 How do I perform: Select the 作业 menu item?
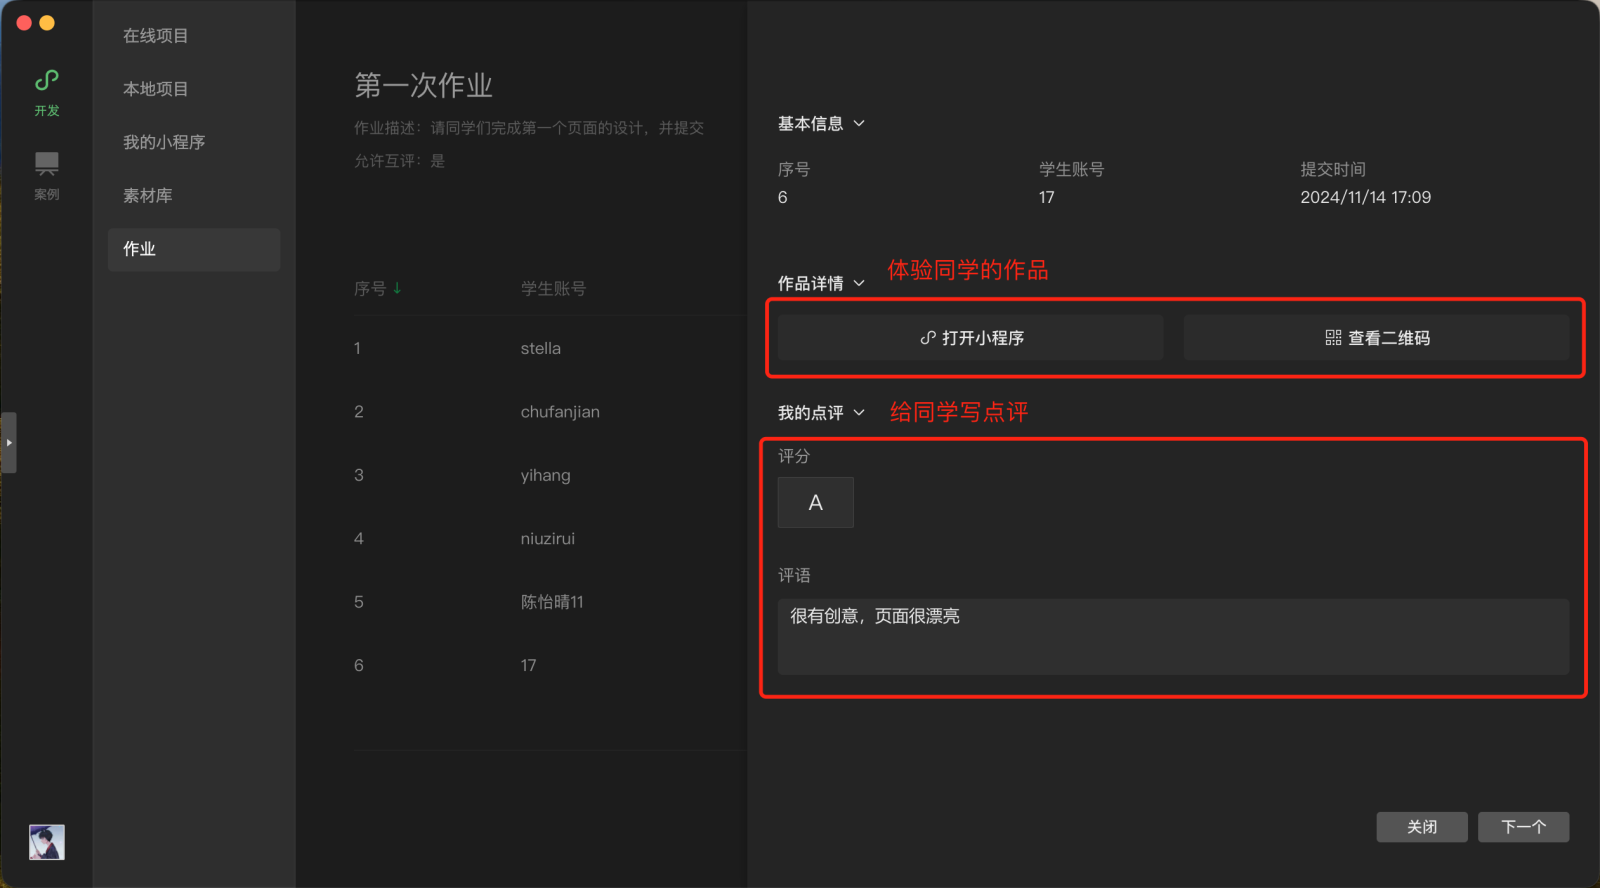tap(194, 249)
